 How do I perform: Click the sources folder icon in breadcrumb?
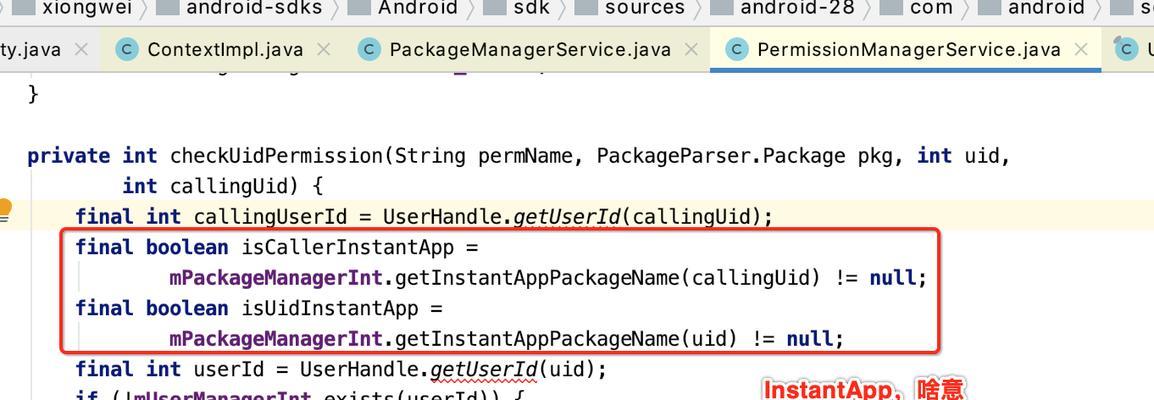tap(586, 8)
